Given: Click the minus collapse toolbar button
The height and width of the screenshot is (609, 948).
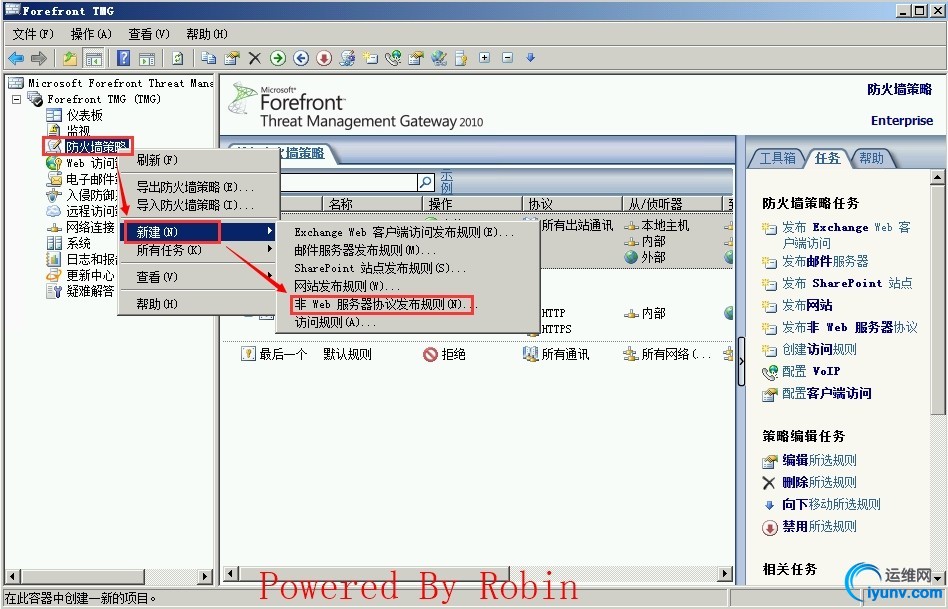Looking at the screenshot, I should [508, 57].
